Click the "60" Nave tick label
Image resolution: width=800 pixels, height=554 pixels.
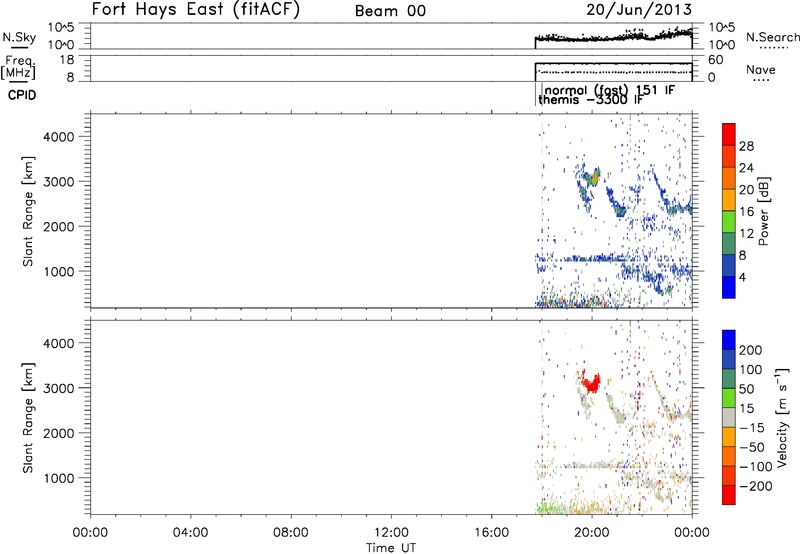pyautogui.click(x=715, y=60)
